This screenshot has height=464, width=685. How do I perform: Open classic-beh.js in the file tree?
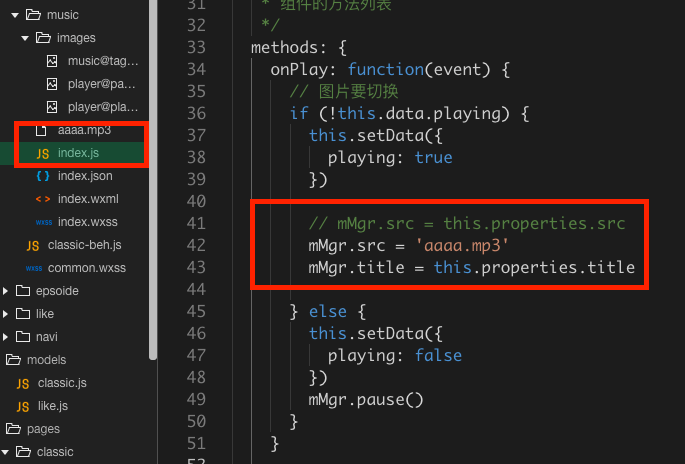click(84, 245)
